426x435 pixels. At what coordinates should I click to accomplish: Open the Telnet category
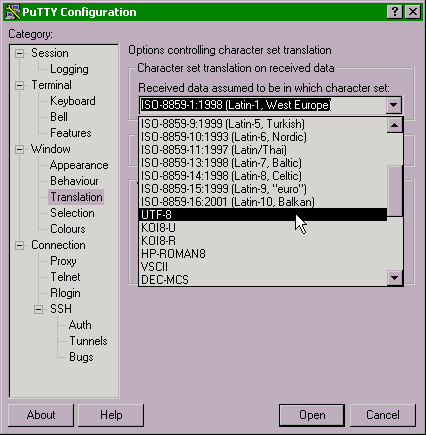pyautogui.click(x=65, y=277)
